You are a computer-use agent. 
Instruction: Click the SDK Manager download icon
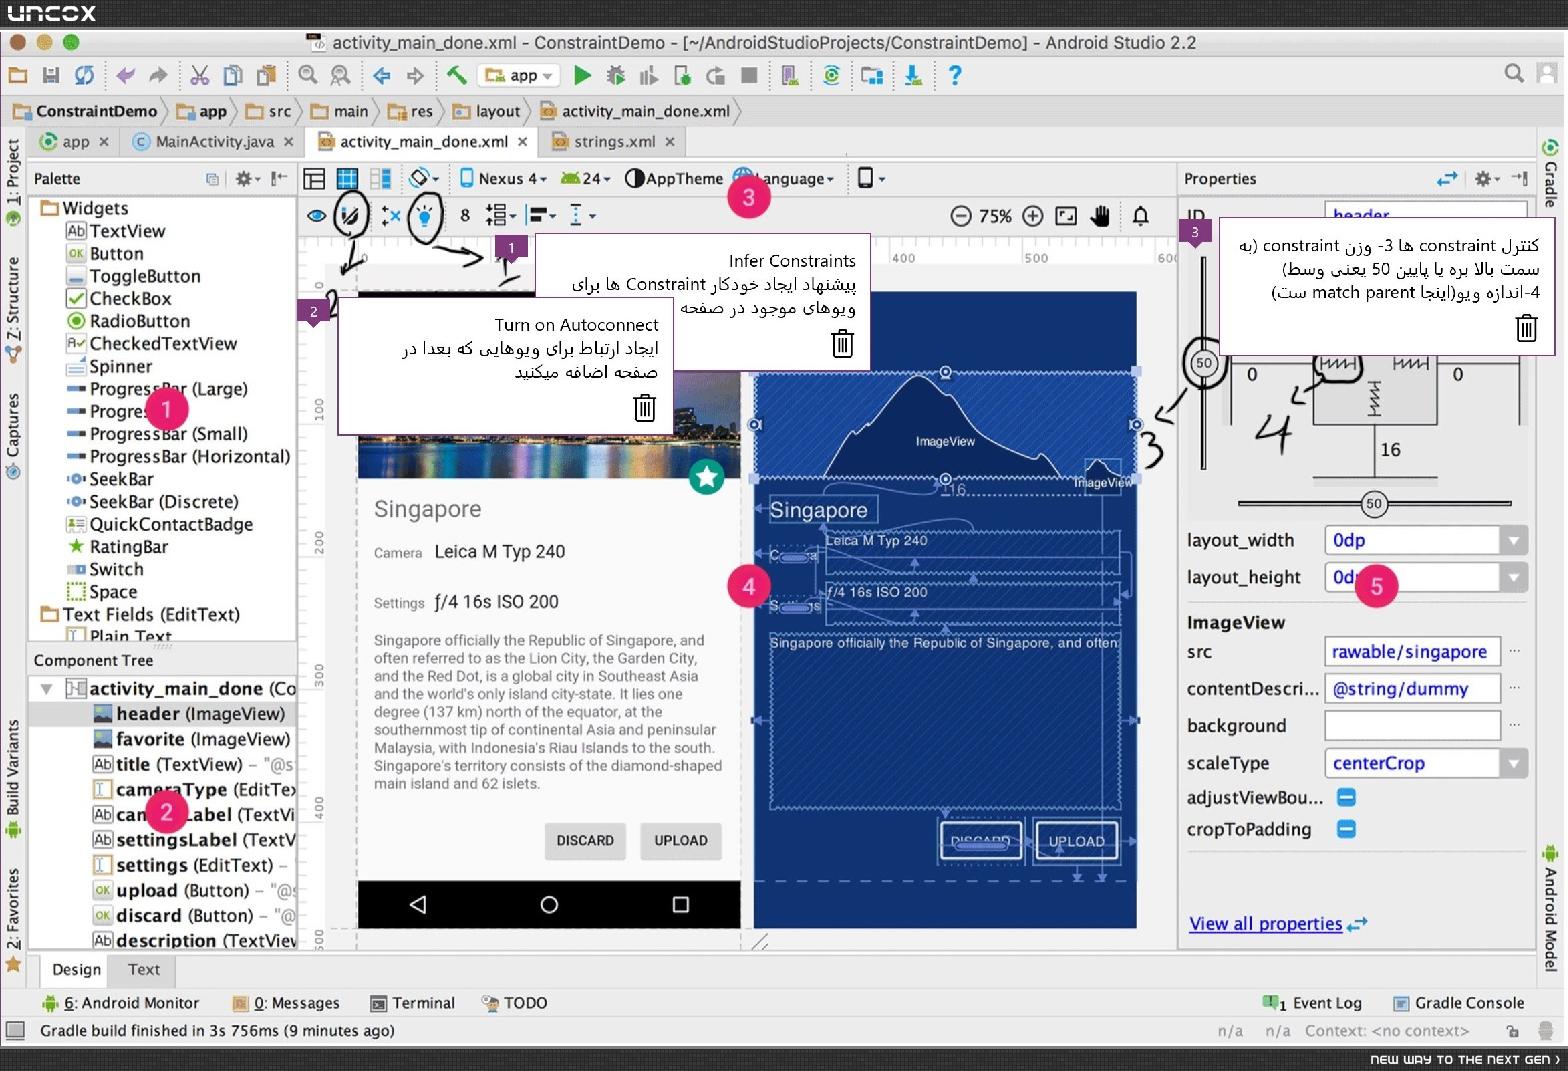tap(913, 75)
